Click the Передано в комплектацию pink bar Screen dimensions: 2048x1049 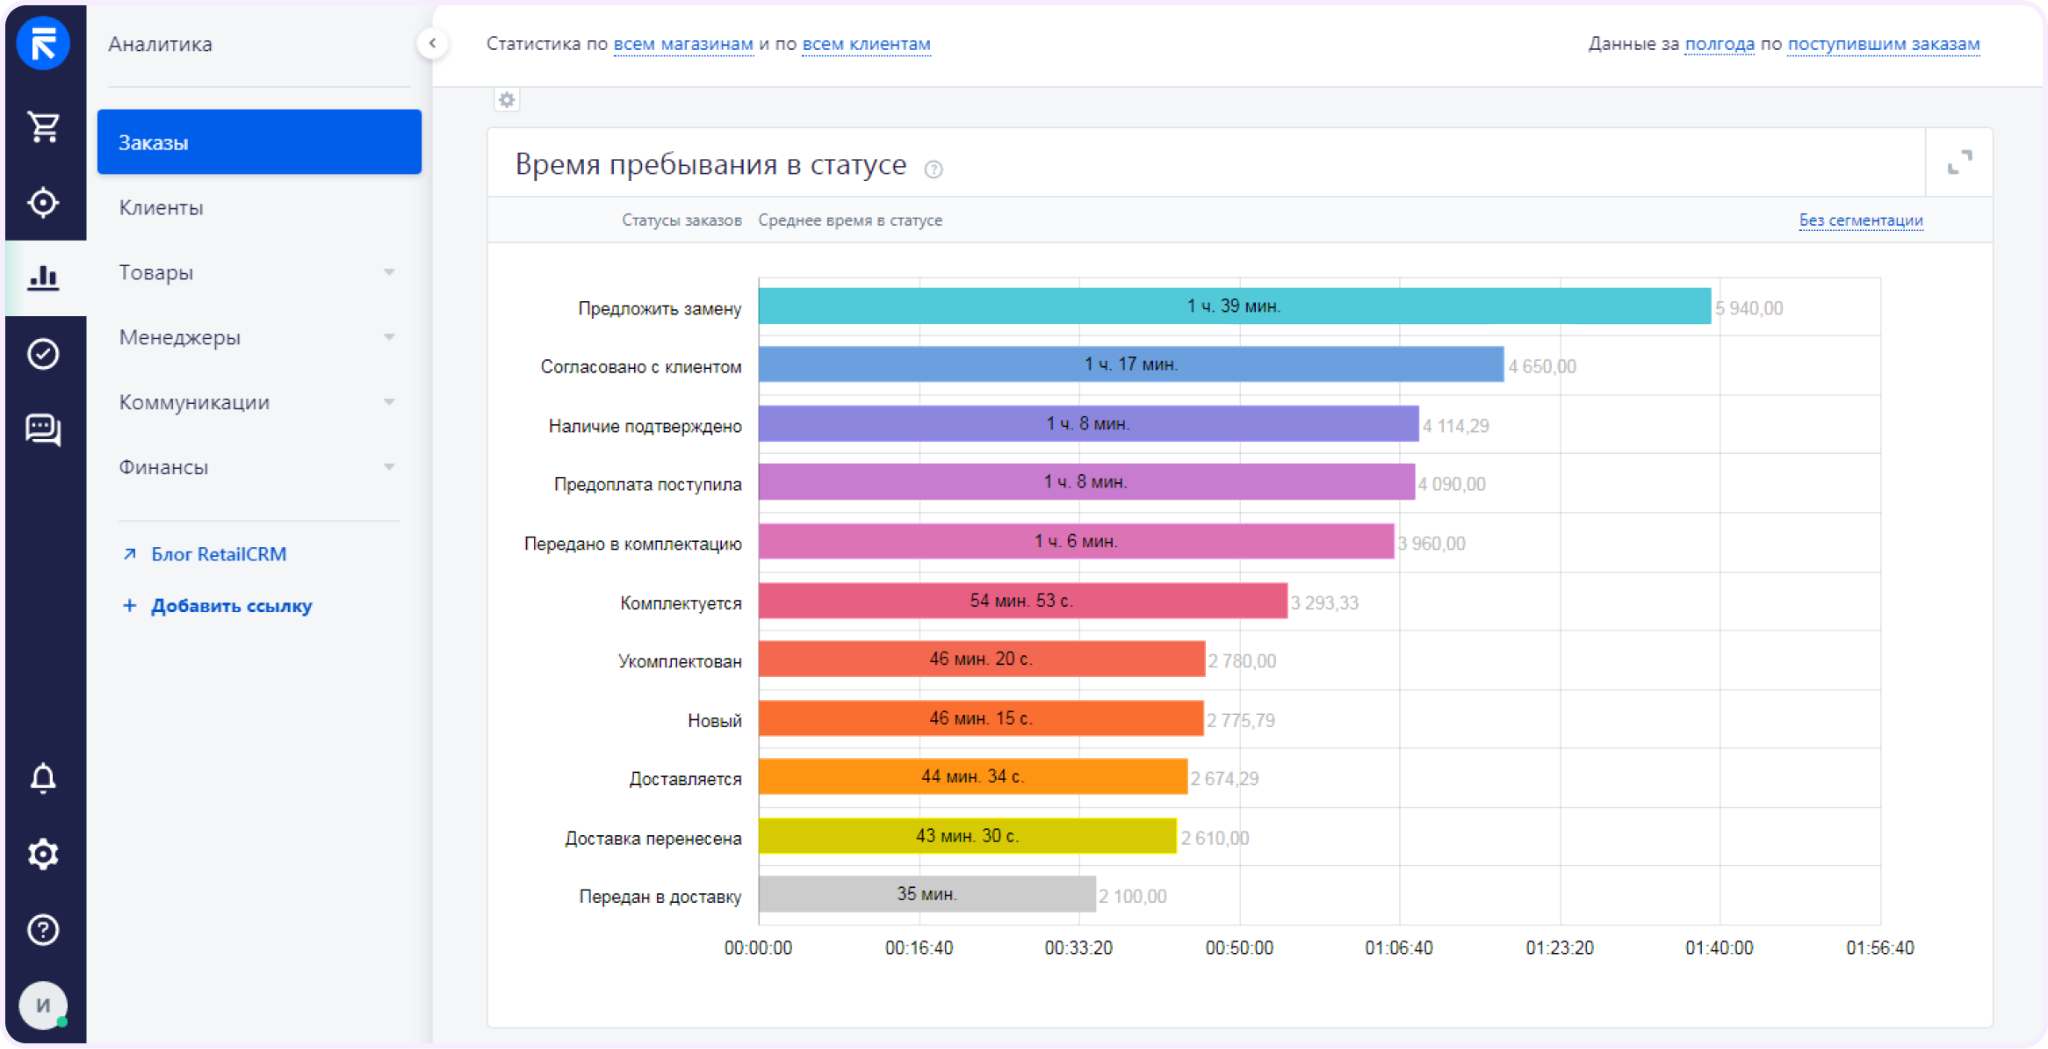tap(1076, 541)
